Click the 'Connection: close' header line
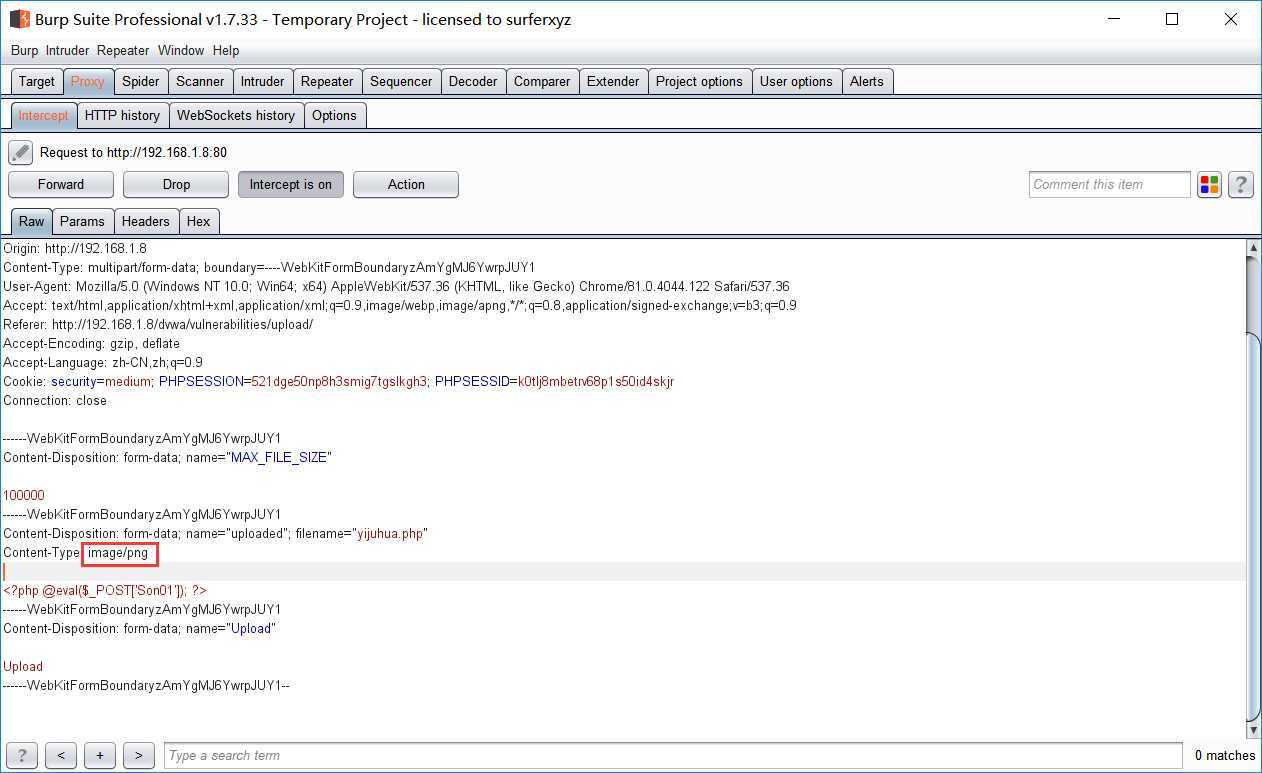The width and height of the screenshot is (1262, 773). click(55, 400)
